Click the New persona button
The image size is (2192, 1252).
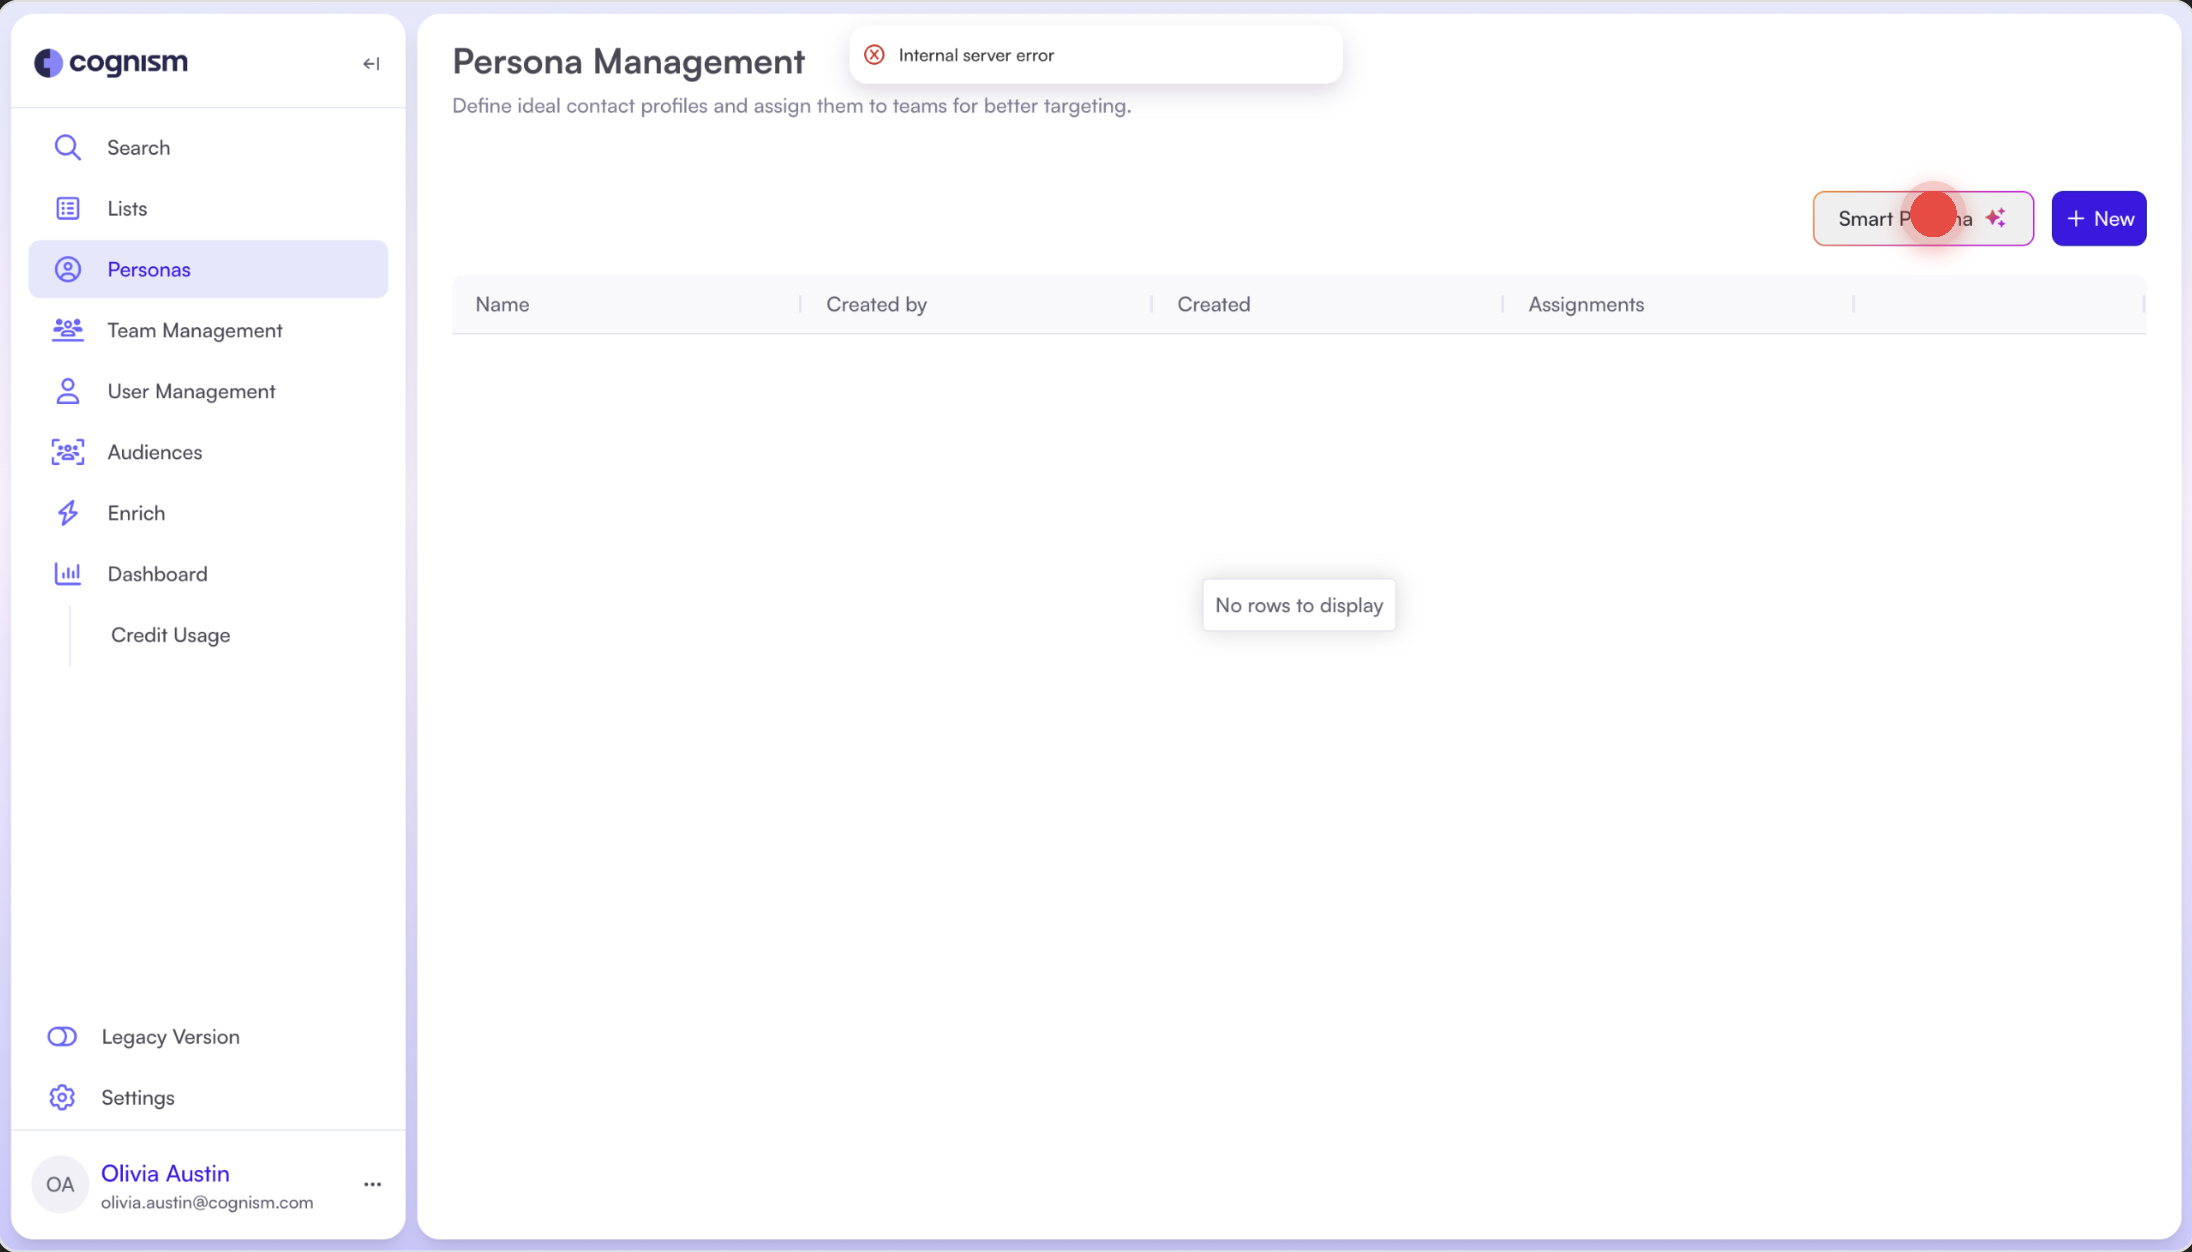point(2098,219)
